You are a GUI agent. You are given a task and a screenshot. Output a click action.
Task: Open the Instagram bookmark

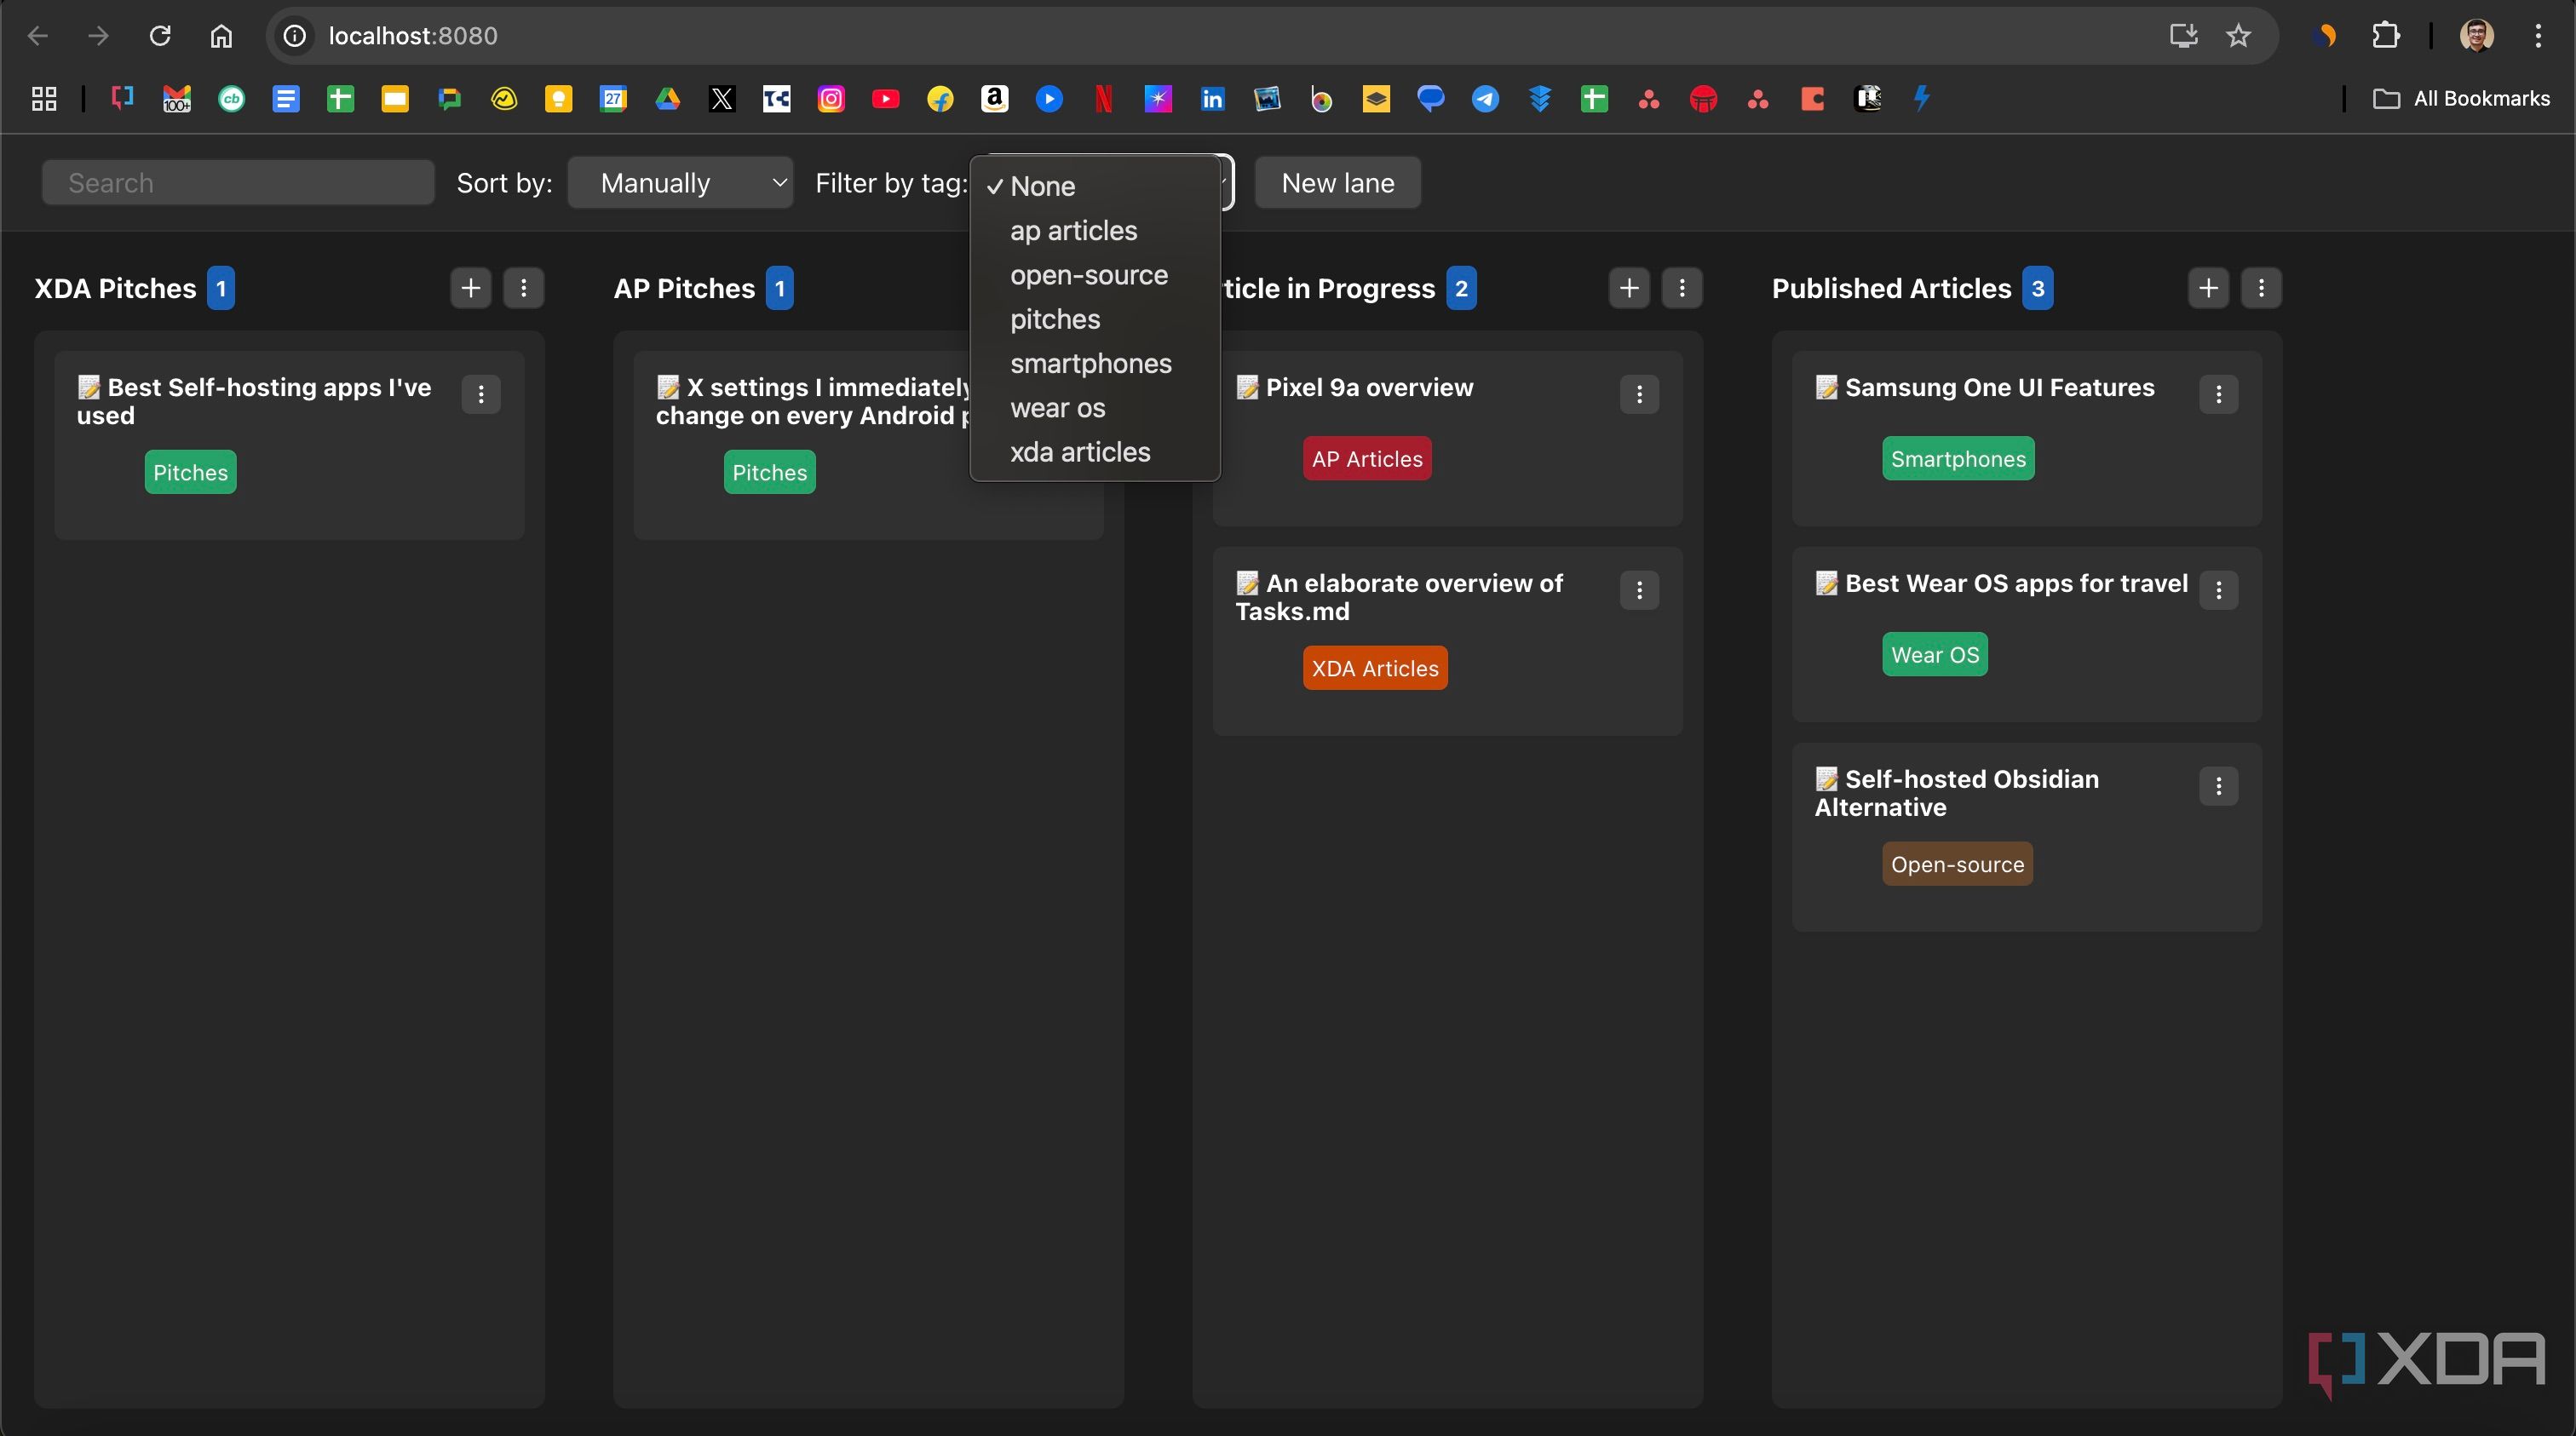pos(831,98)
